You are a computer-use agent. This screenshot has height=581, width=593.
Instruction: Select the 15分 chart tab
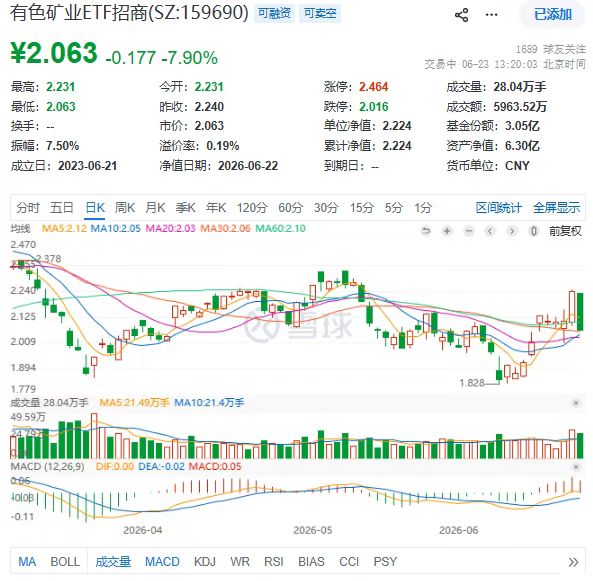click(x=362, y=208)
